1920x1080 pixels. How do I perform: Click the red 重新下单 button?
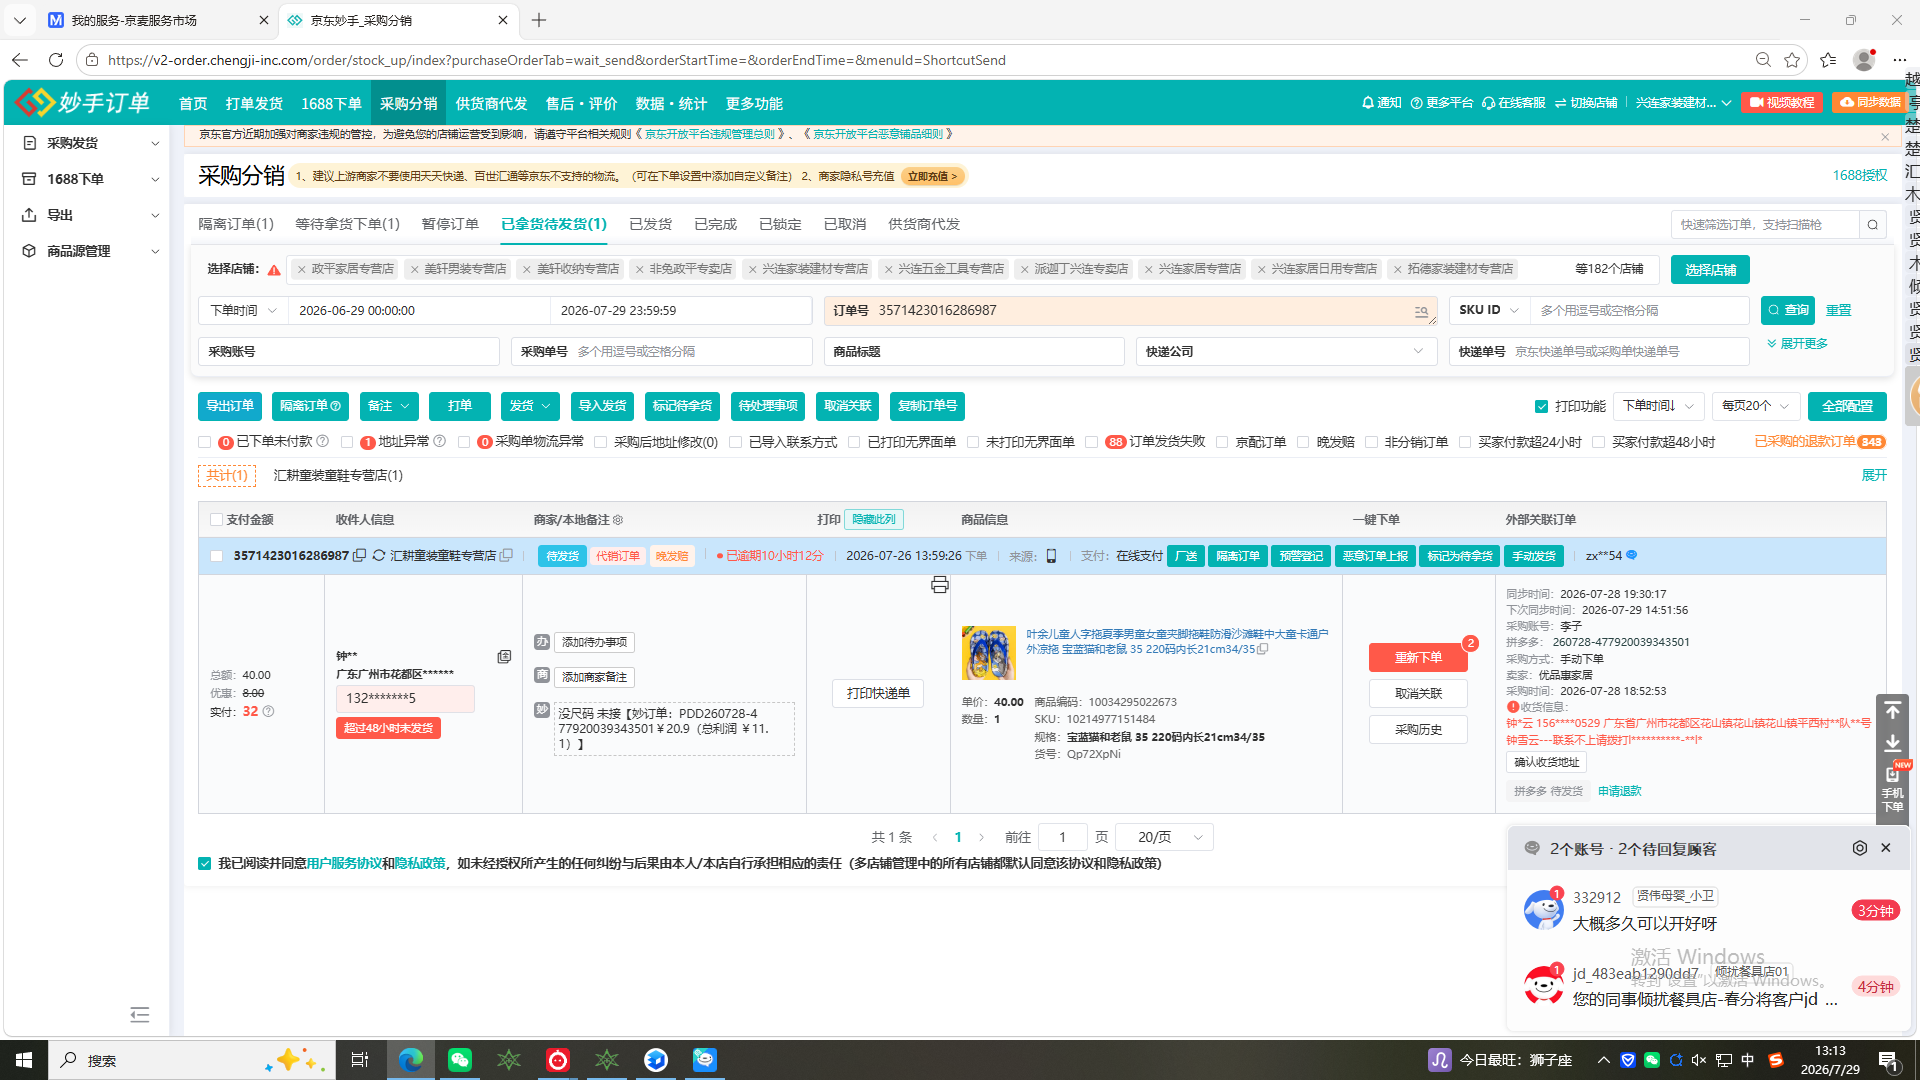coord(1418,658)
